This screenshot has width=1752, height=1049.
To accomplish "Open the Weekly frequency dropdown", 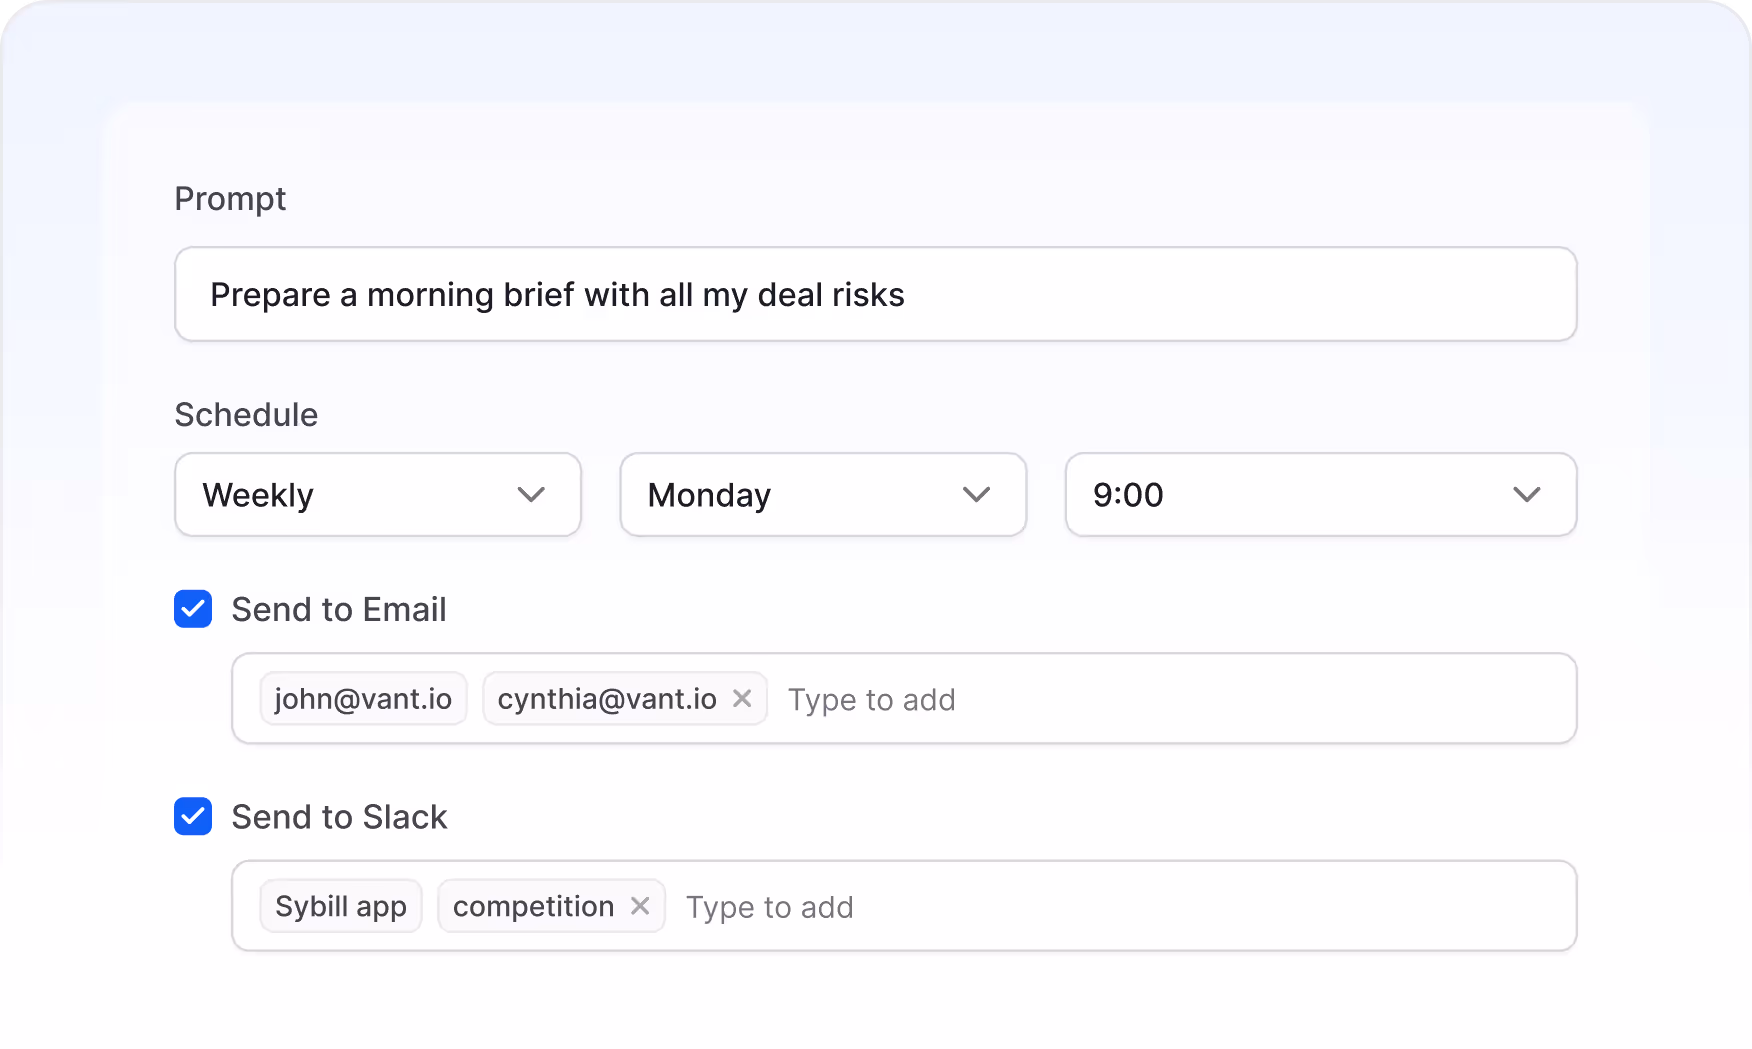I will tap(378, 494).
